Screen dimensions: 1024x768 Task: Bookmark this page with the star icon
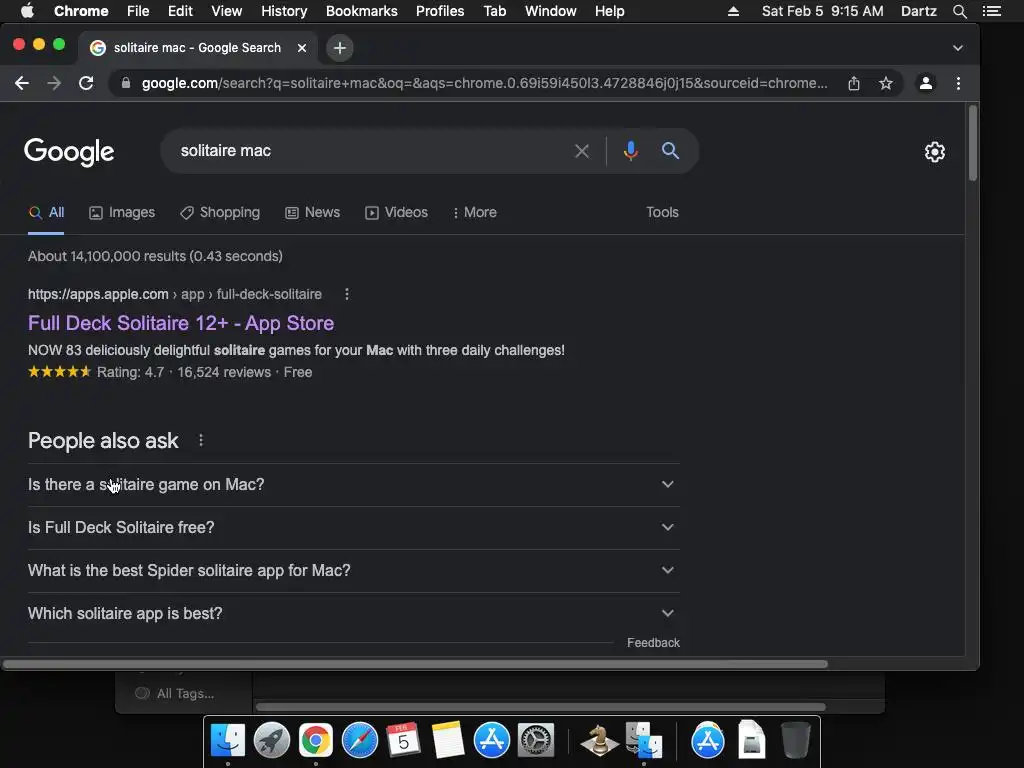[886, 83]
